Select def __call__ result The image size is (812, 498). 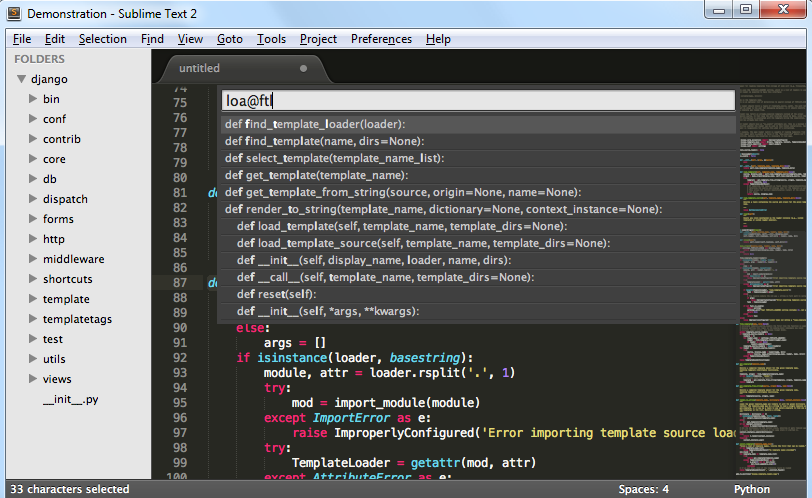pyautogui.click(x=478, y=277)
